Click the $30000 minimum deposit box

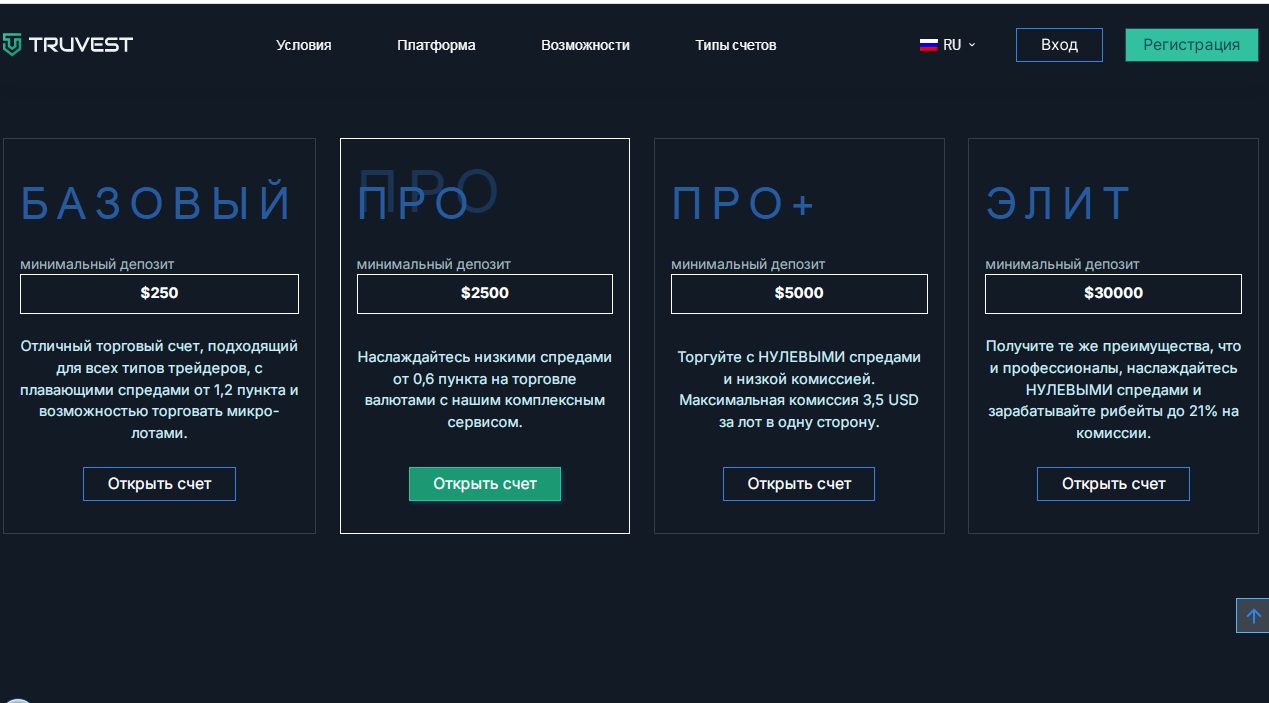pos(1113,294)
